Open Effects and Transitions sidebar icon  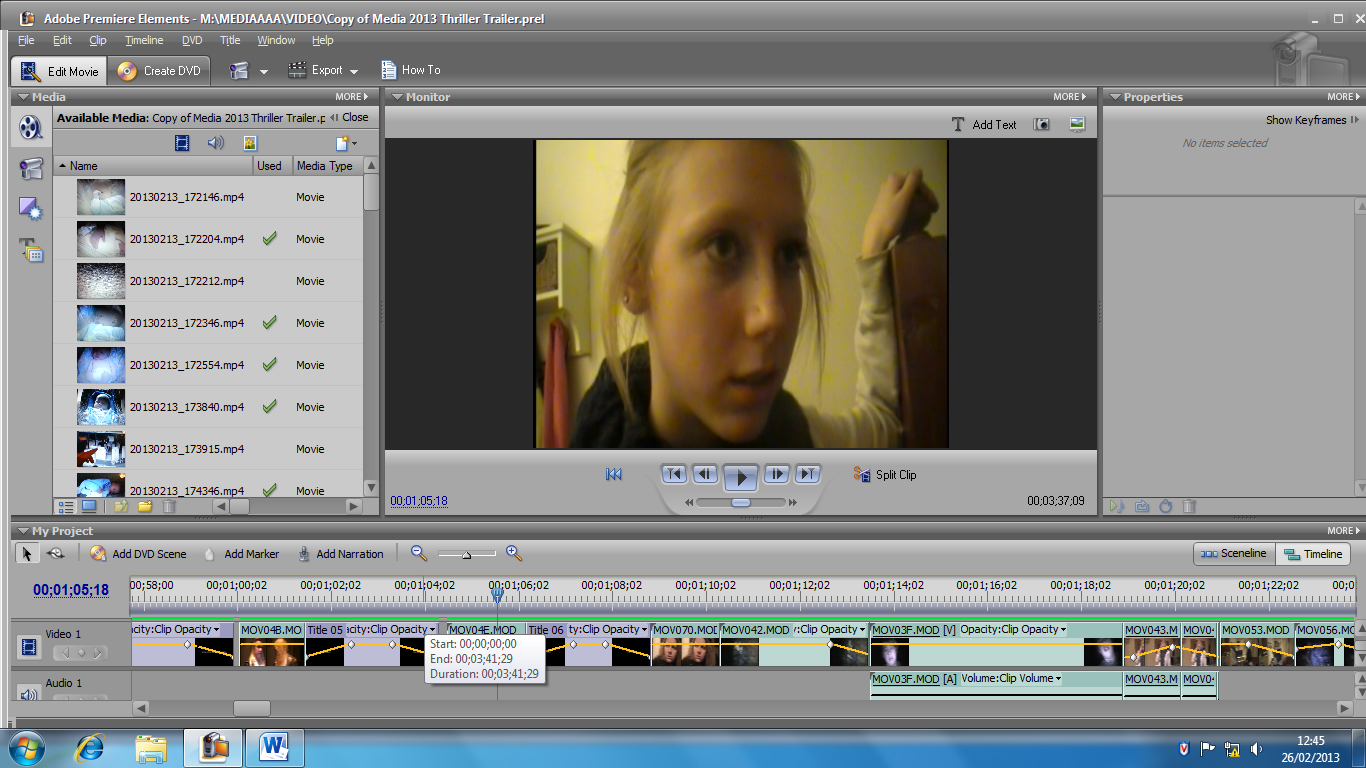click(32, 209)
